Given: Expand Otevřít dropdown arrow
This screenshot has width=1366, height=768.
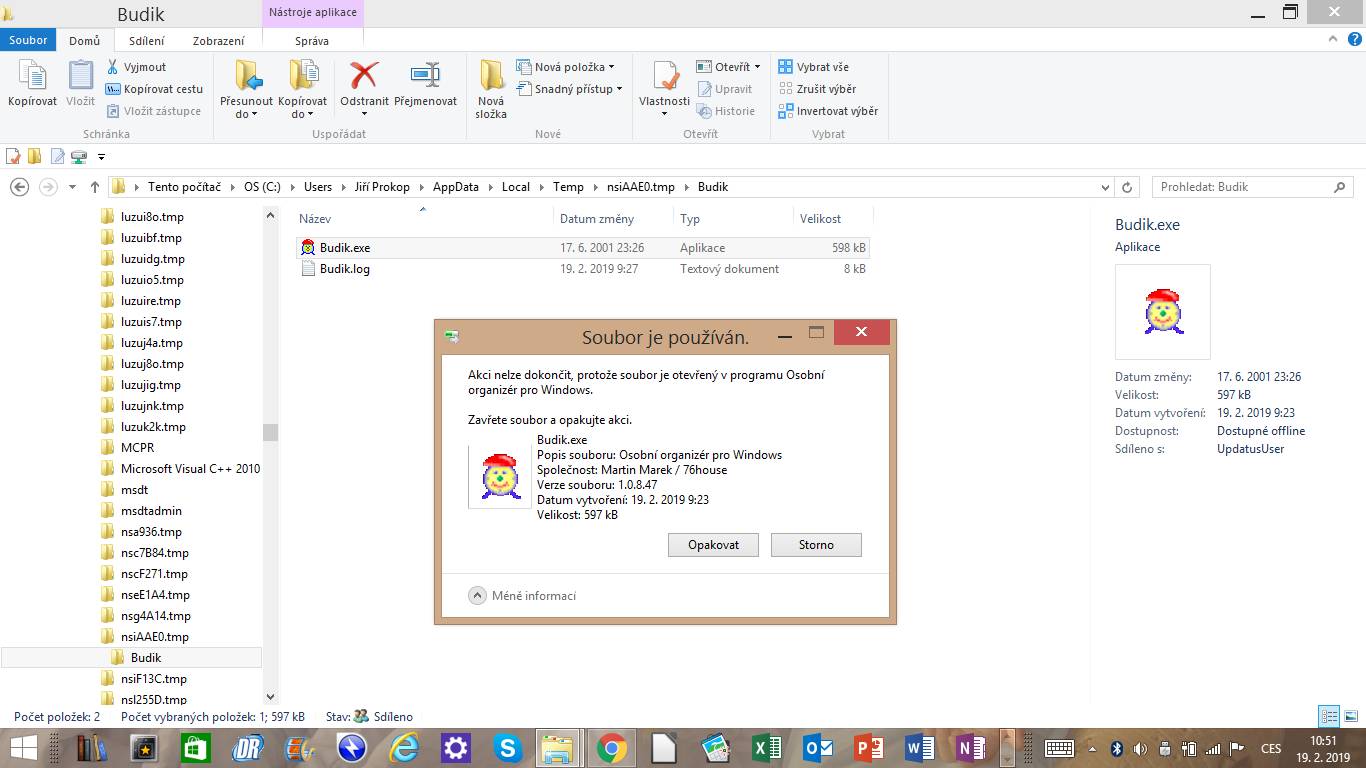Looking at the screenshot, I should 757,68.
